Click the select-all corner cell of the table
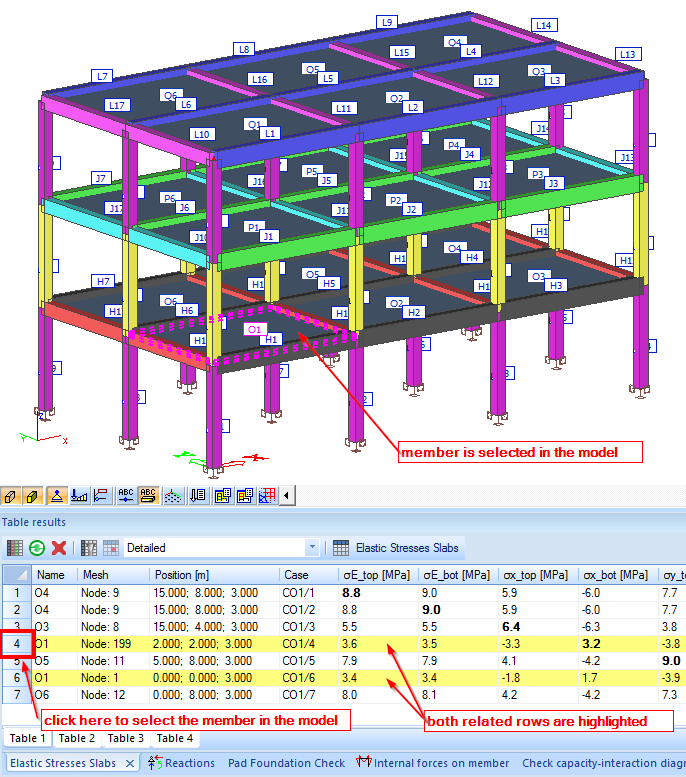This screenshot has width=686, height=777. (16, 575)
